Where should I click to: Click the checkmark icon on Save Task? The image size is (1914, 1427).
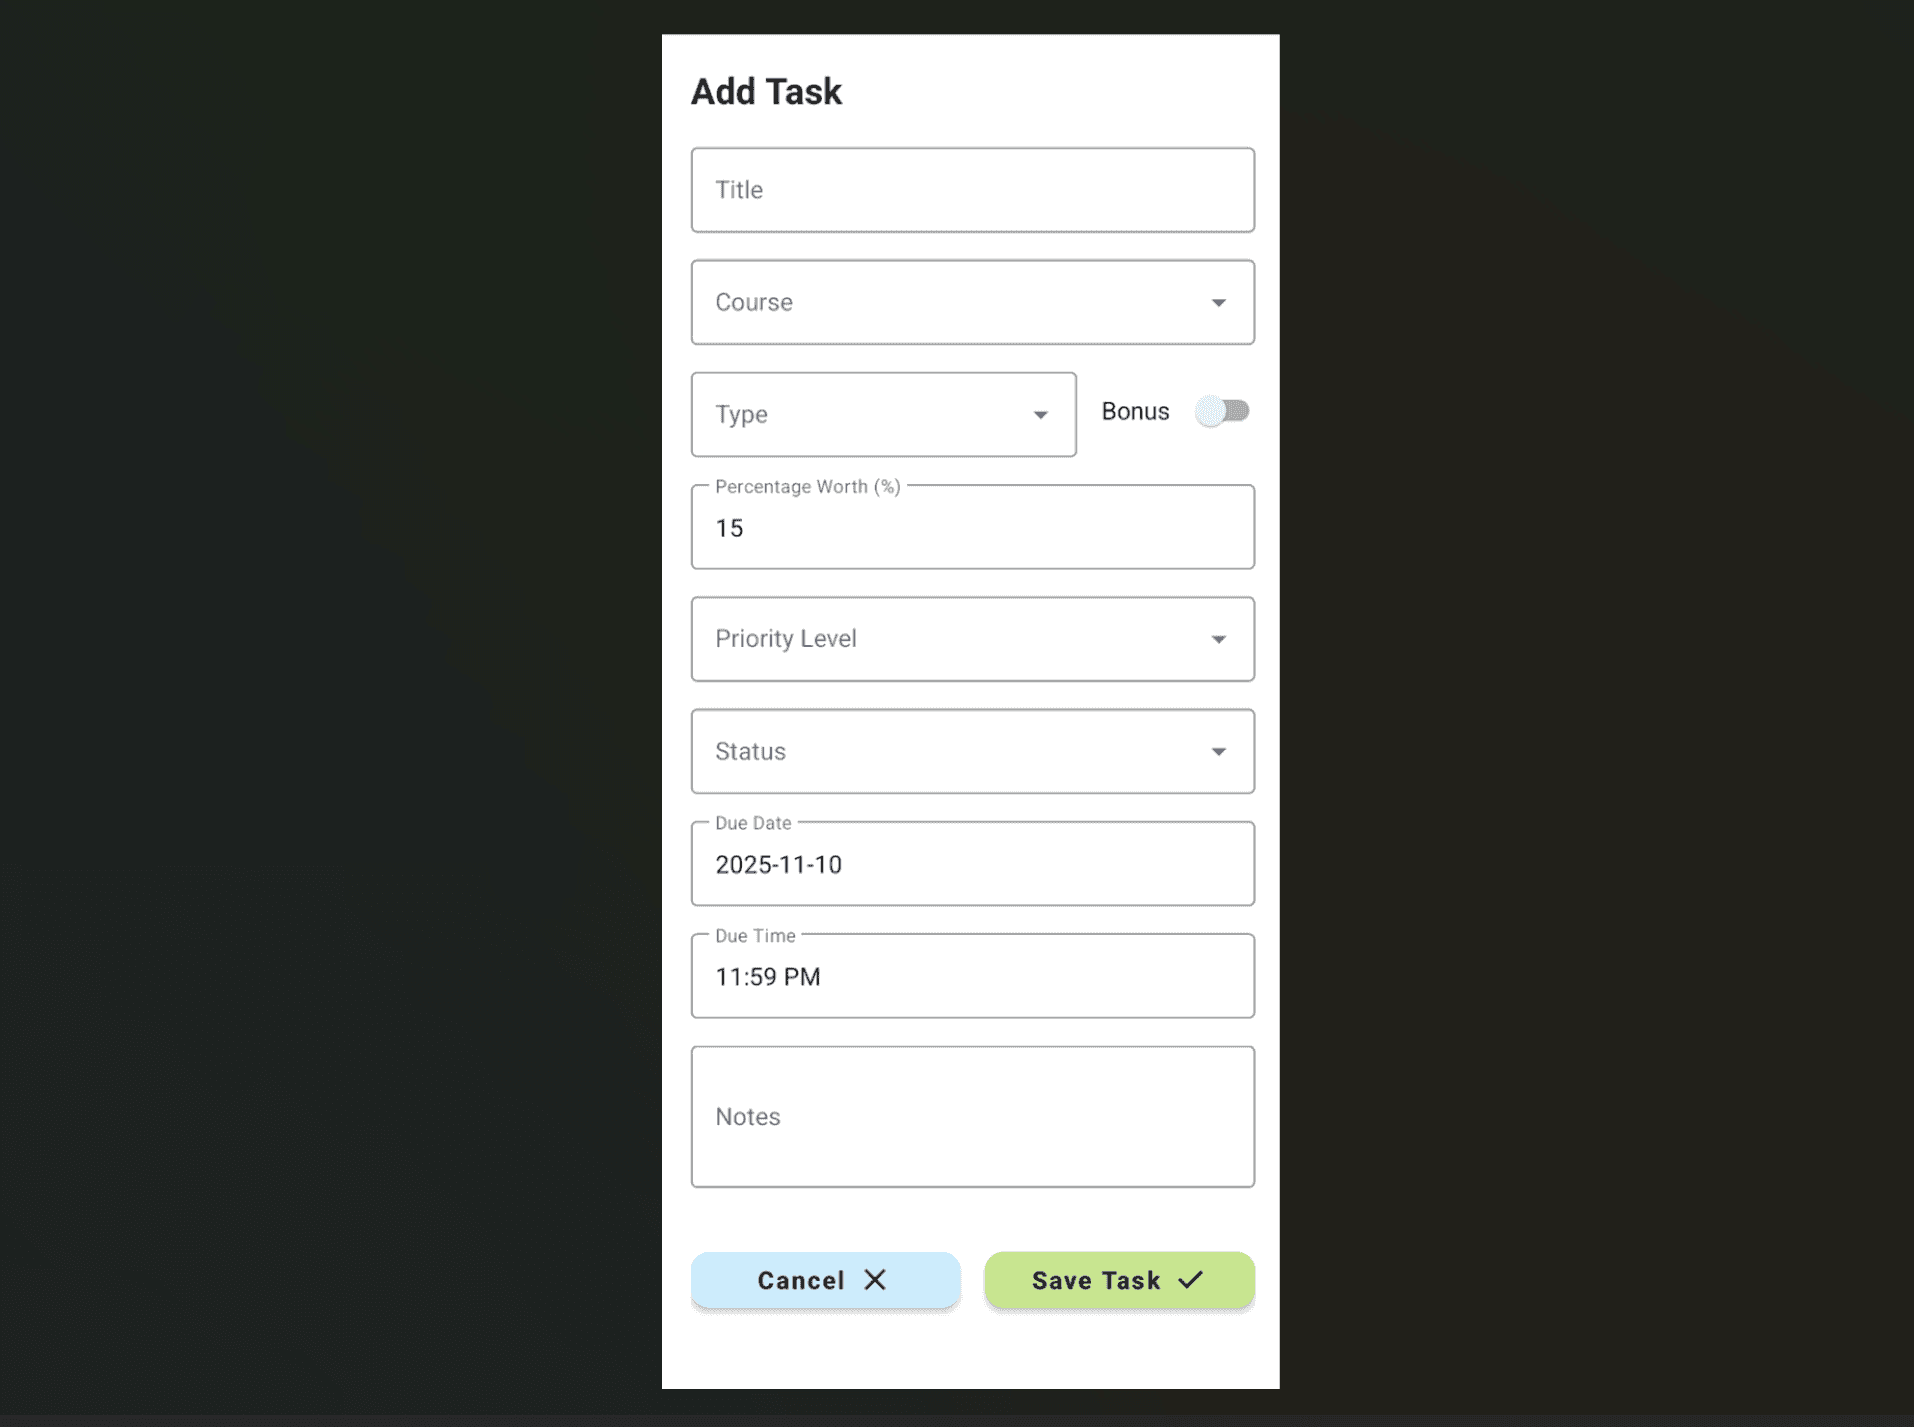click(1190, 1280)
